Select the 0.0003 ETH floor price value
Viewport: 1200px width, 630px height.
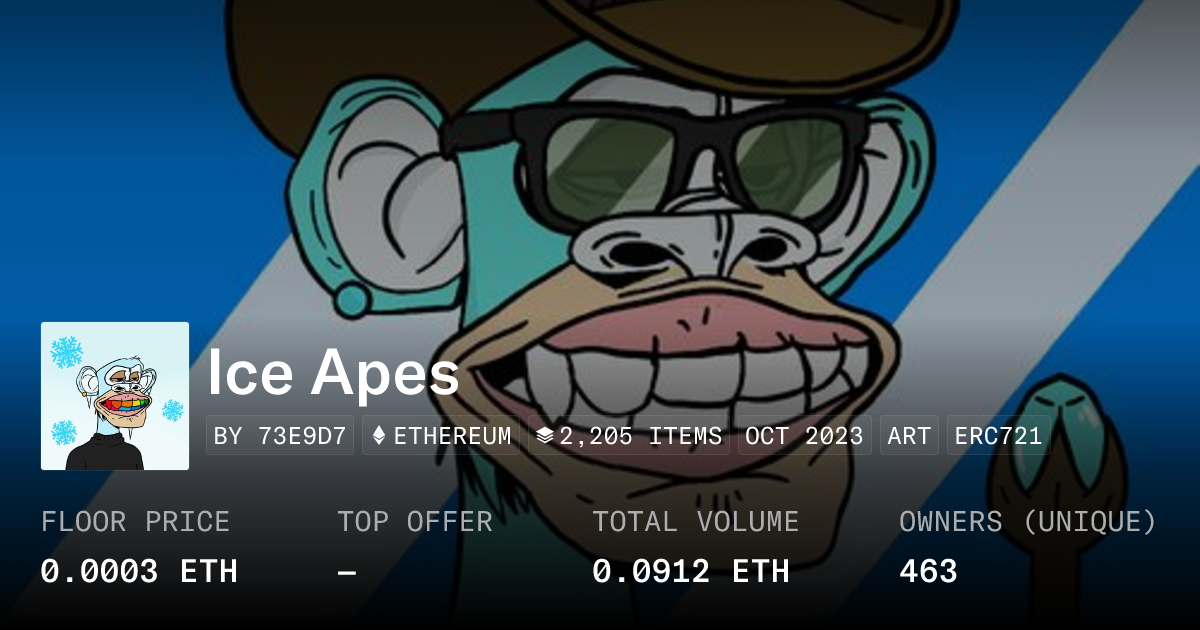point(139,572)
